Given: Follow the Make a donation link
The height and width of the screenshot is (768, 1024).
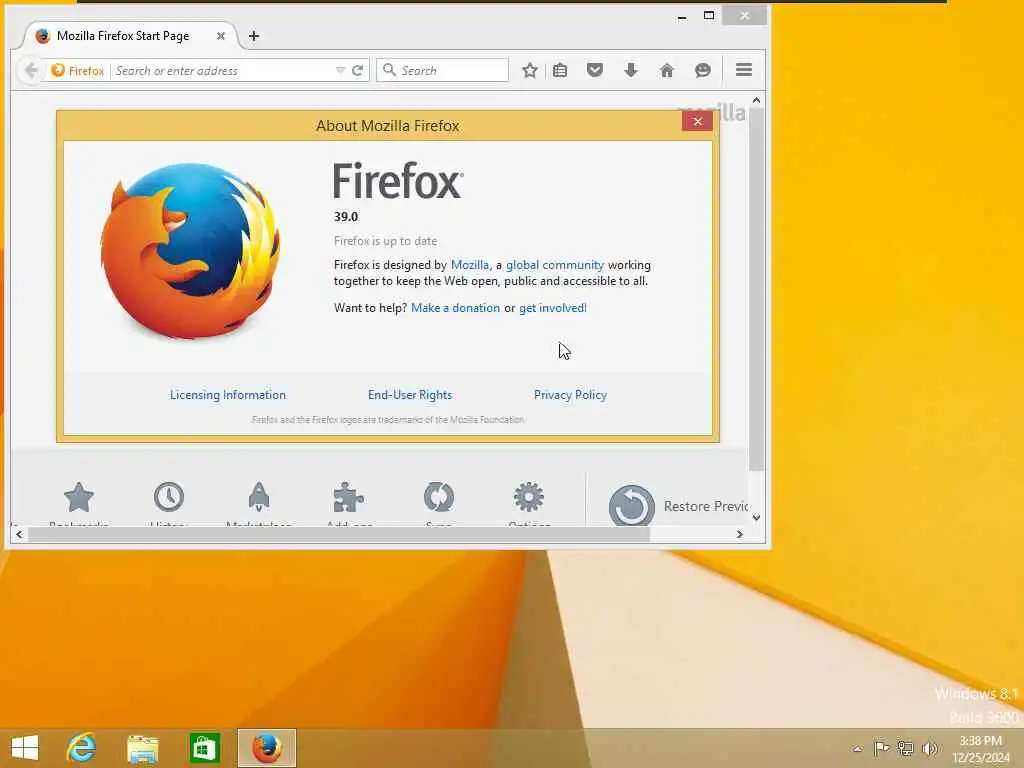Looking at the screenshot, I should [x=455, y=308].
